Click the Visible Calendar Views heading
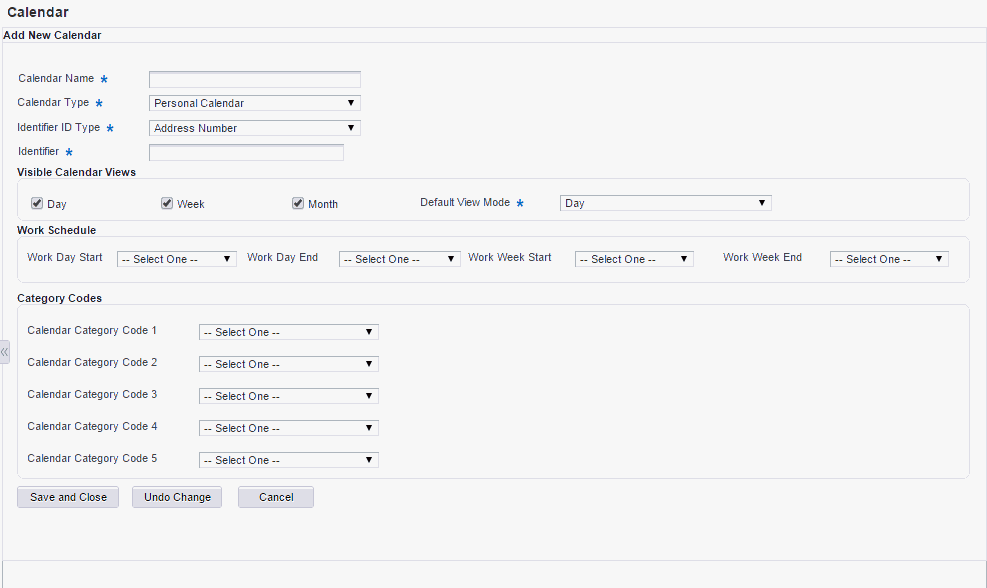This screenshot has height=588, width=987. [x=76, y=172]
